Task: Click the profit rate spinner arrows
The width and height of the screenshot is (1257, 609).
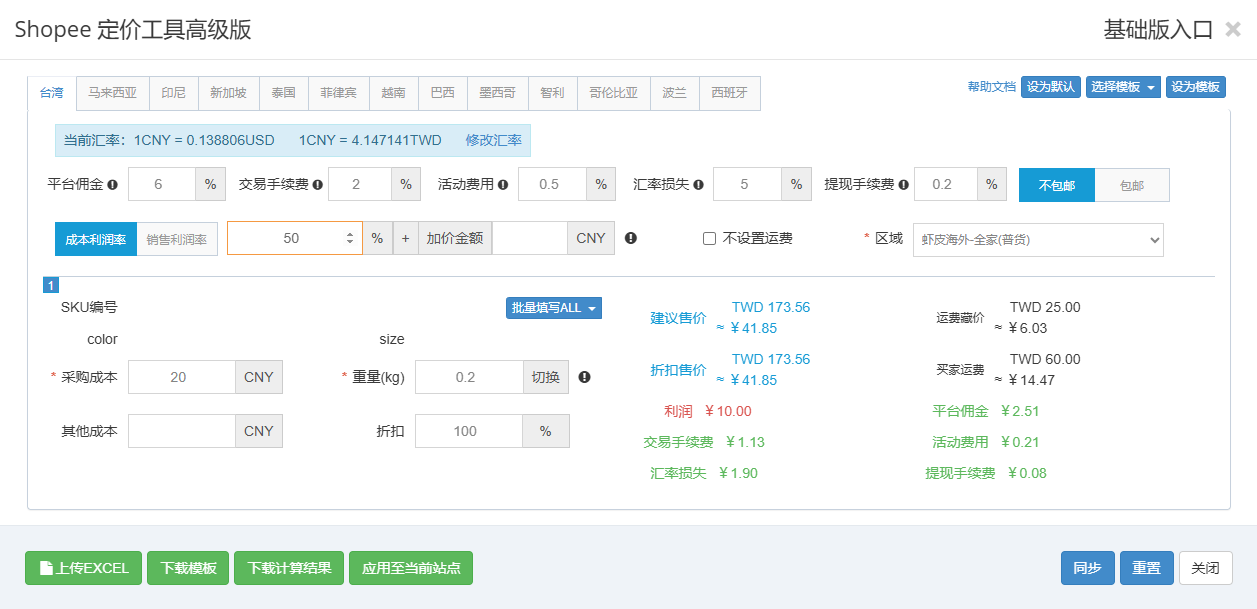Action: point(350,238)
